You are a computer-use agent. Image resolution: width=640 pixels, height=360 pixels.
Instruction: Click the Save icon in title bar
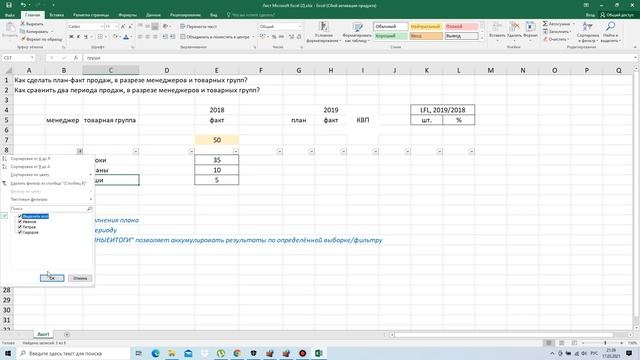point(9,5)
